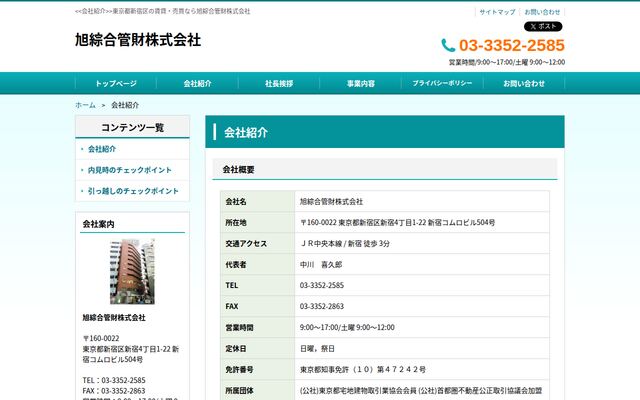
Task: Go to トップページ in the navigation bar
Action: pos(116,83)
